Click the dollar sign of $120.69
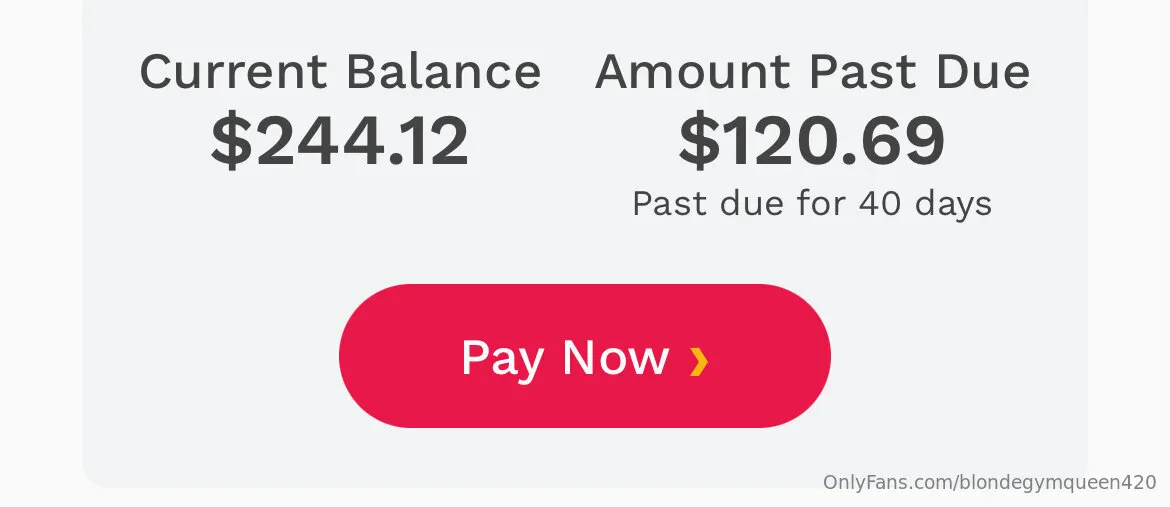 (x=699, y=141)
